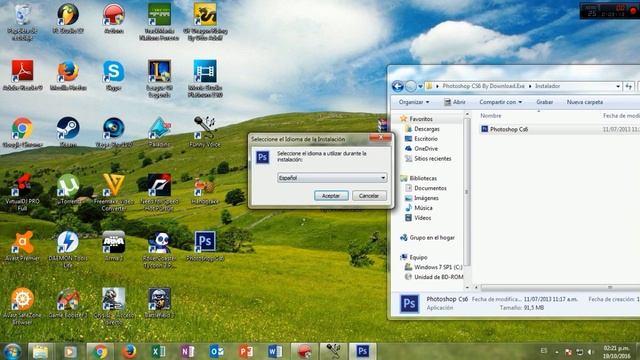Click the taskbar clock
640x360 pixels.
pyautogui.click(x=616, y=352)
